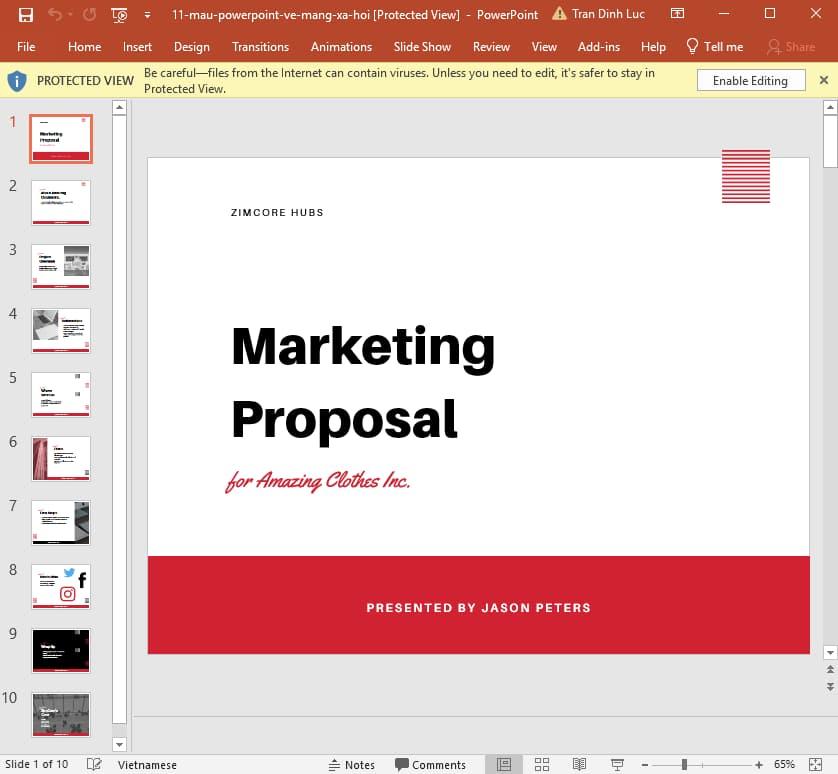
Task: Open the Customize Quick Access Toolbar dropdown
Action: 146,13
